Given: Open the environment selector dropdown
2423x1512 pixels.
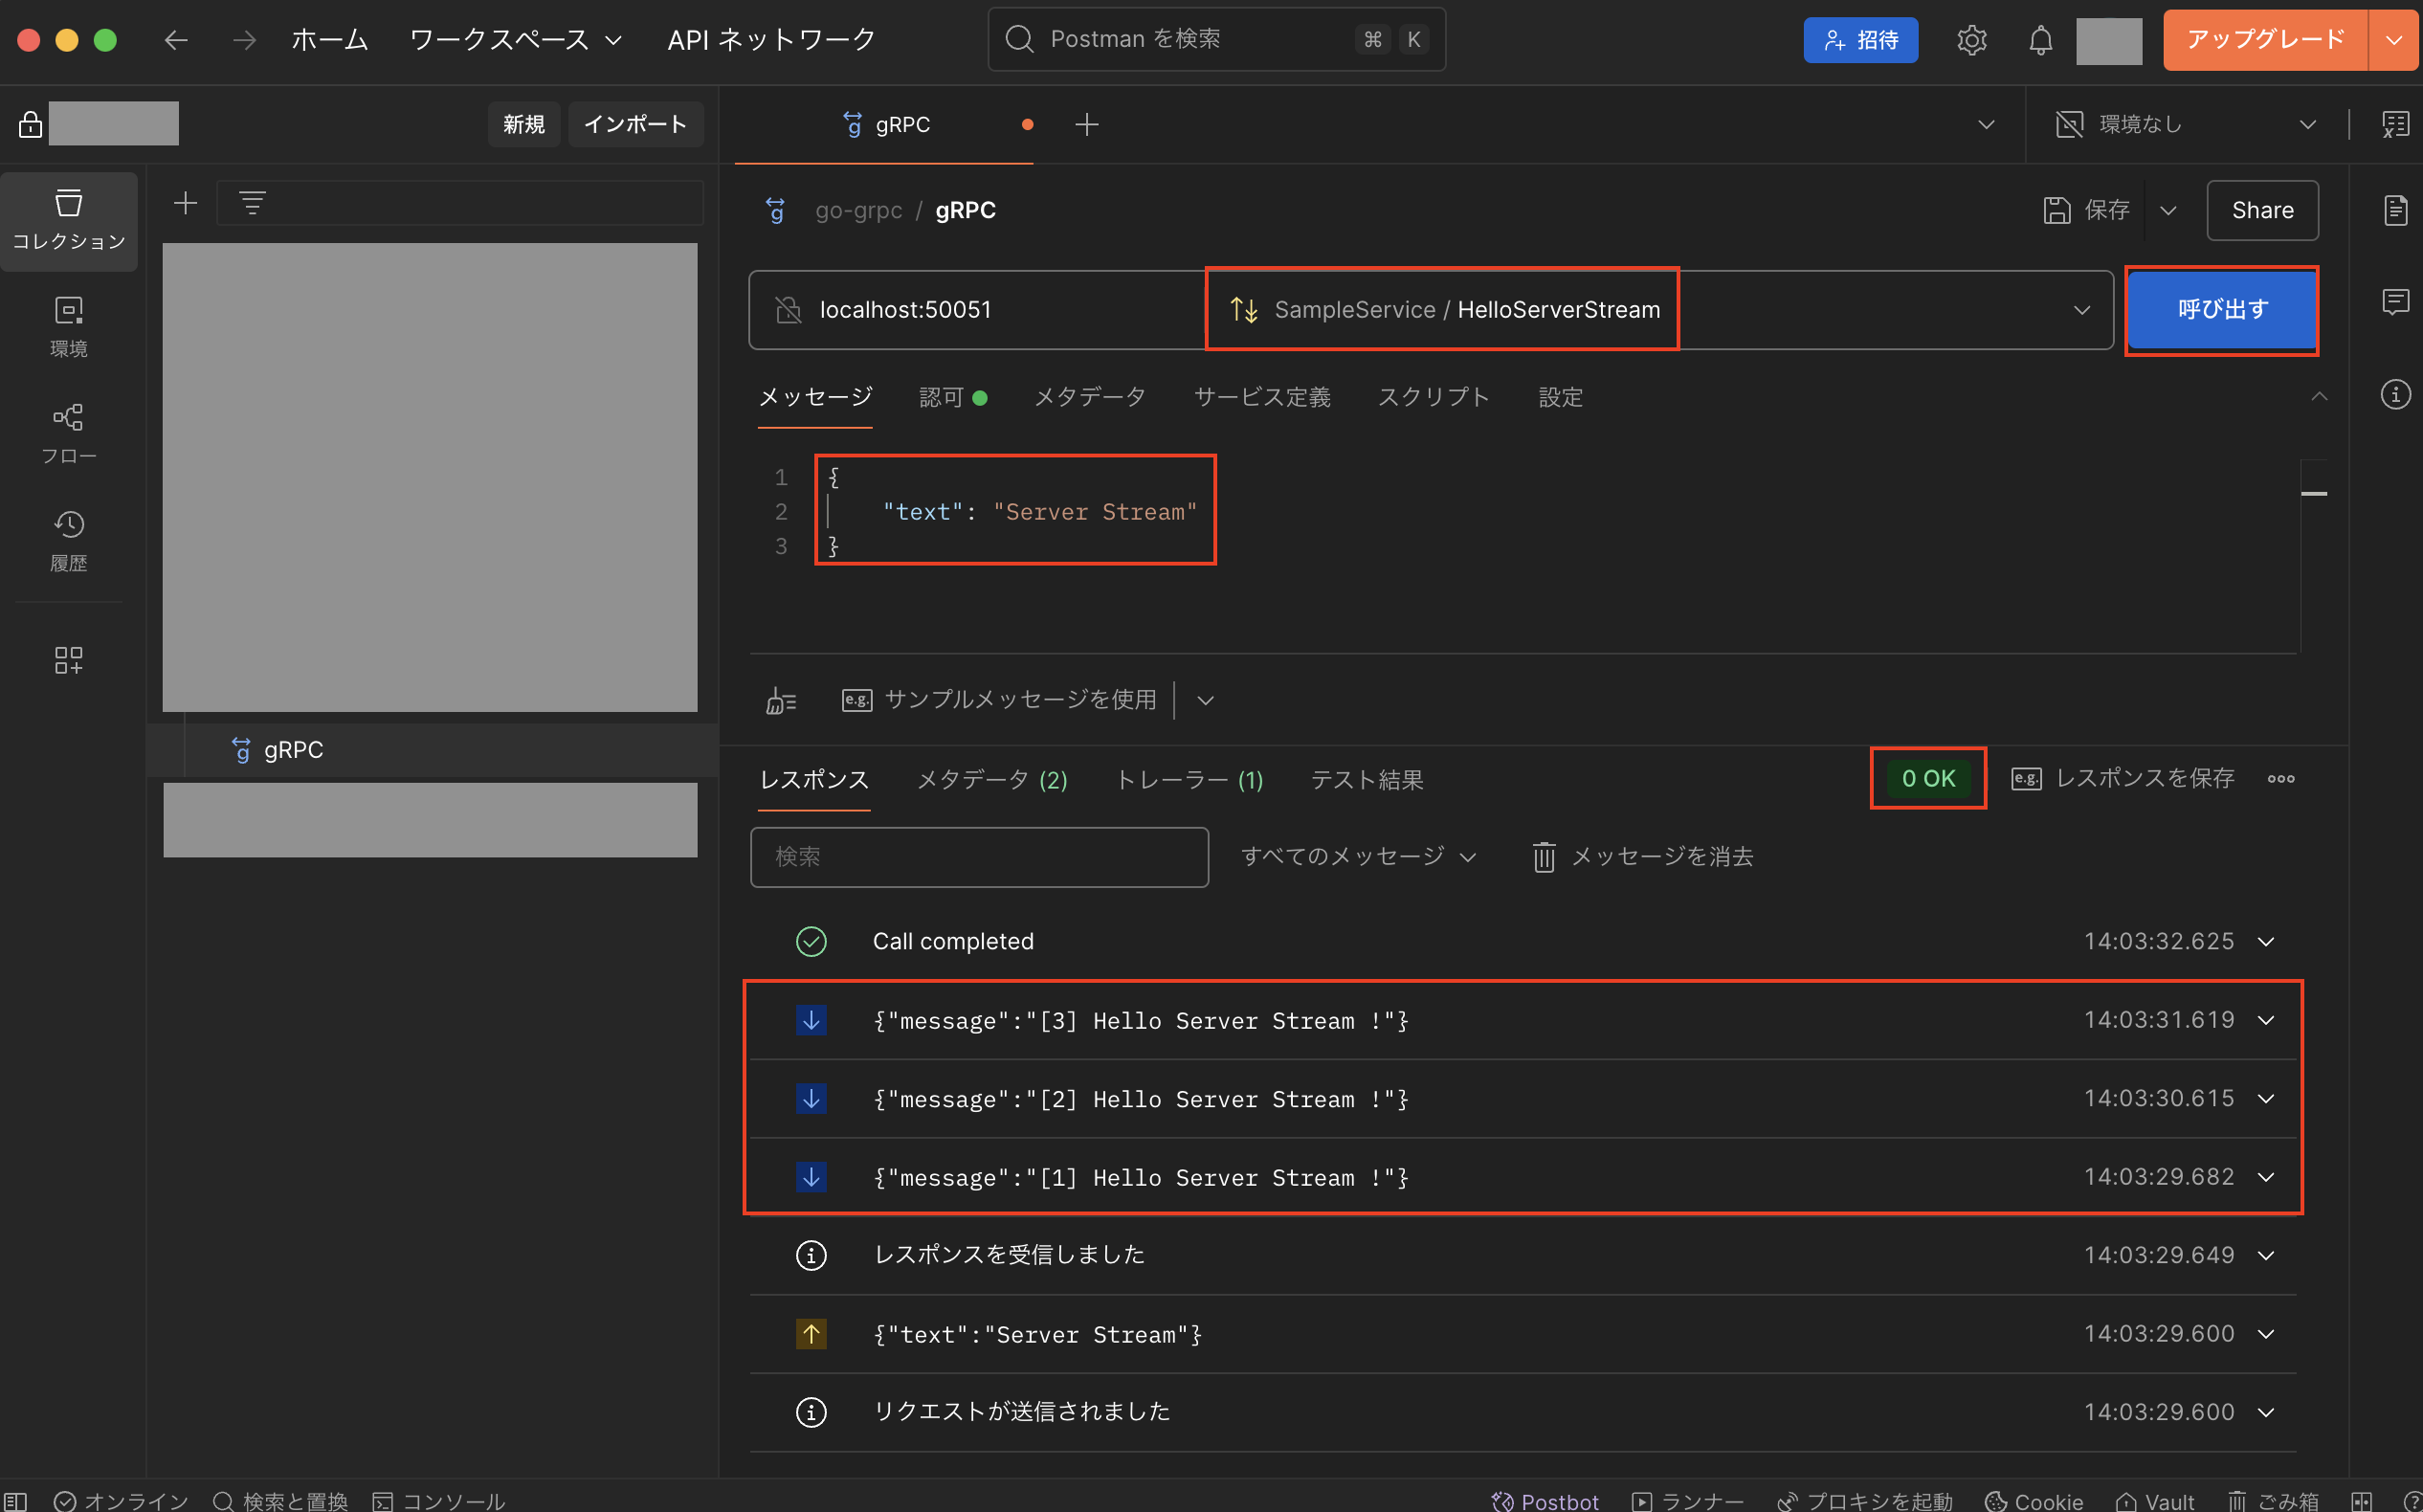Looking at the screenshot, I should (x=2186, y=124).
